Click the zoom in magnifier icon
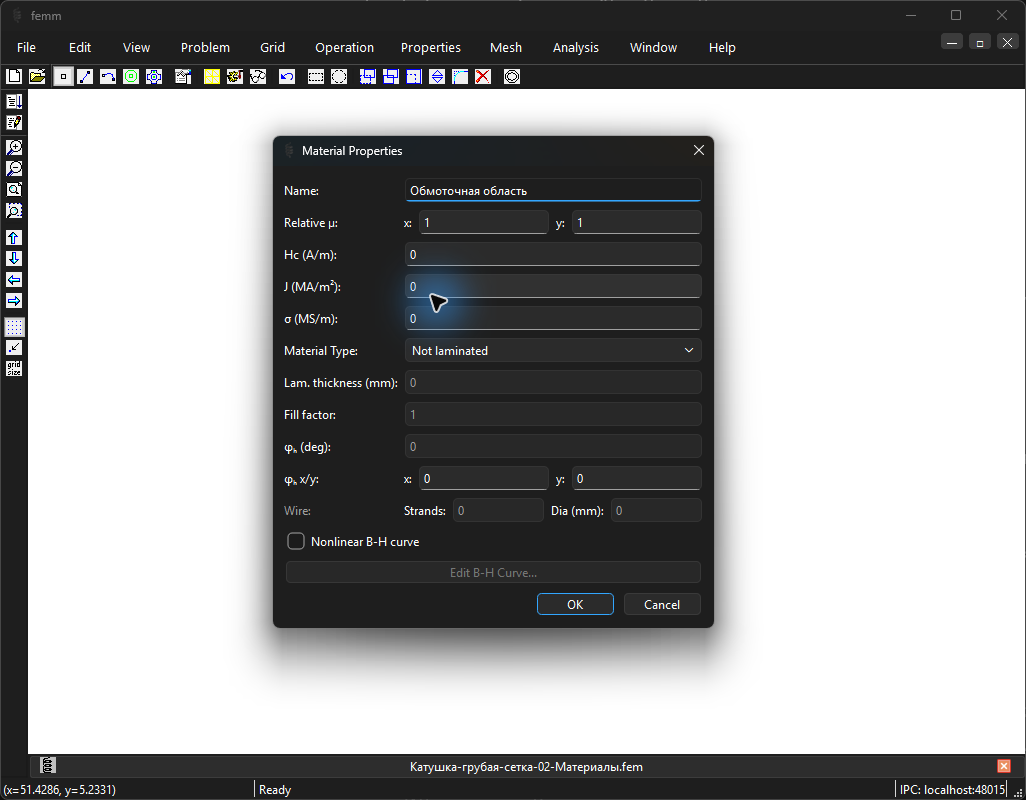 tap(14, 147)
